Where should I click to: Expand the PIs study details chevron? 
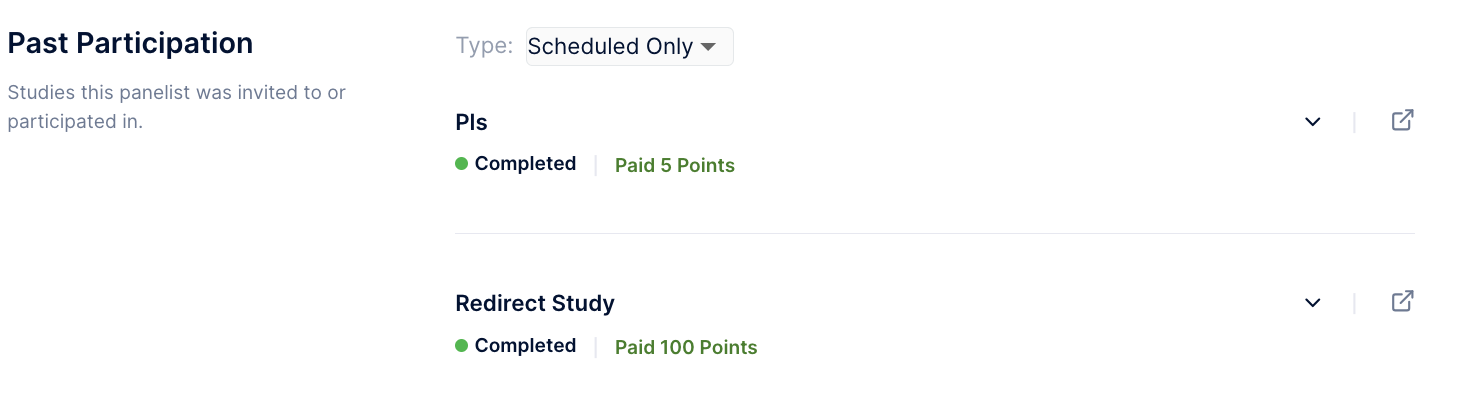coord(1313,122)
